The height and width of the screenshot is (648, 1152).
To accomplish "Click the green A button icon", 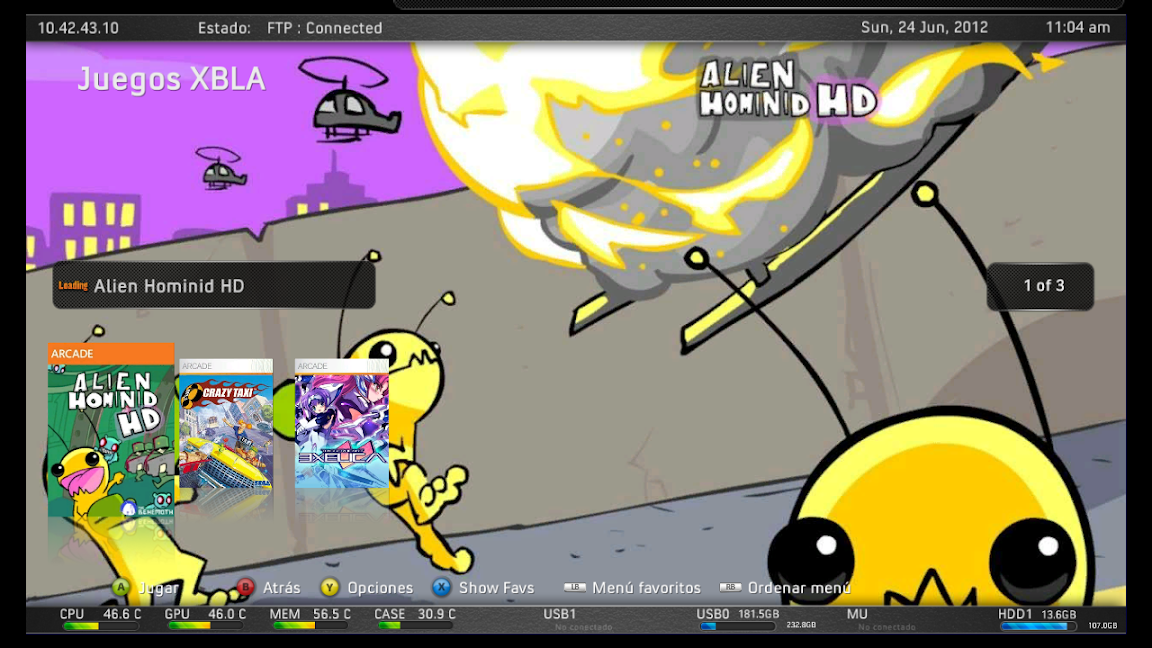I will click(x=120, y=588).
